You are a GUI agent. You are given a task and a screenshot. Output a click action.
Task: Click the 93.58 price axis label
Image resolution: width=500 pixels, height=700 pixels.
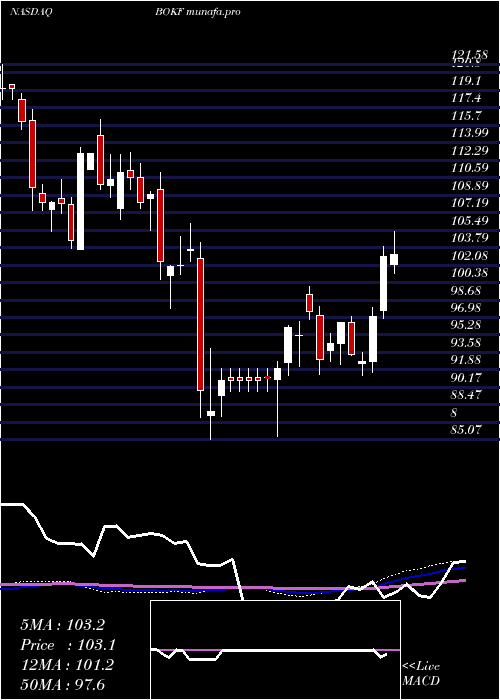466,343
